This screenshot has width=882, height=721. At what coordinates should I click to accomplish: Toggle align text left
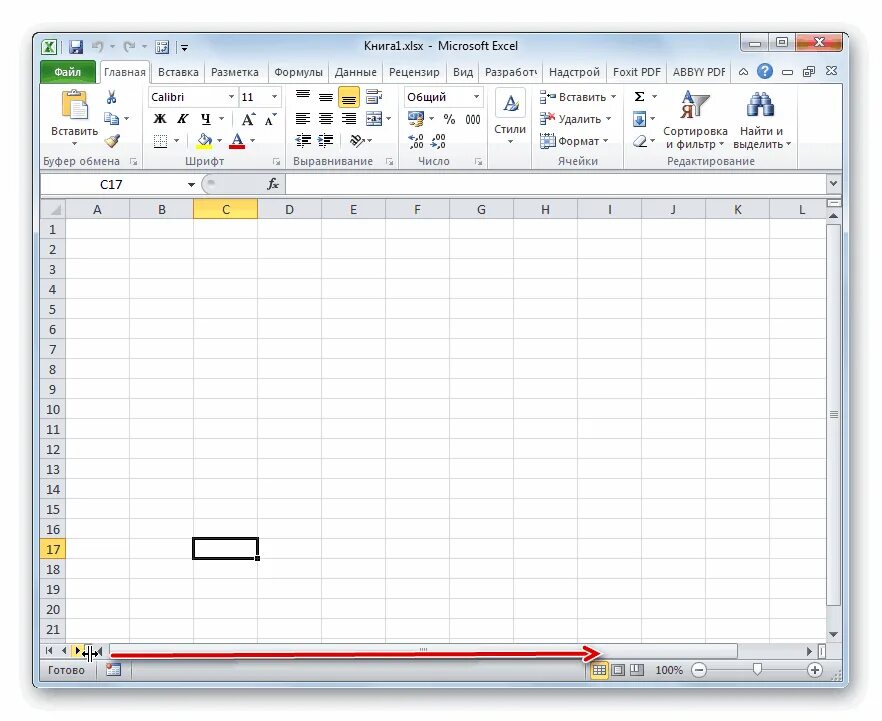(x=303, y=119)
